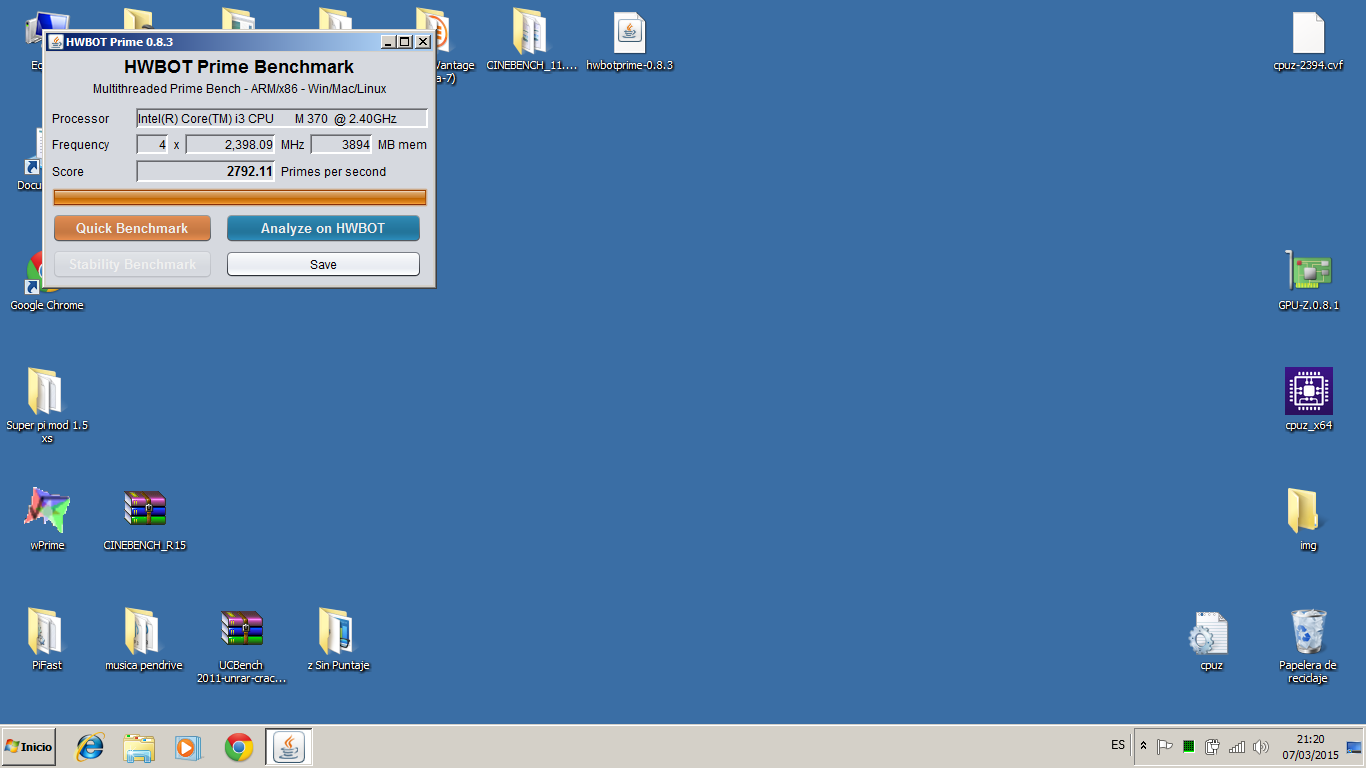Launch Internet Explorer from taskbar
Viewport: 1366px width, 768px height.
click(x=90, y=747)
